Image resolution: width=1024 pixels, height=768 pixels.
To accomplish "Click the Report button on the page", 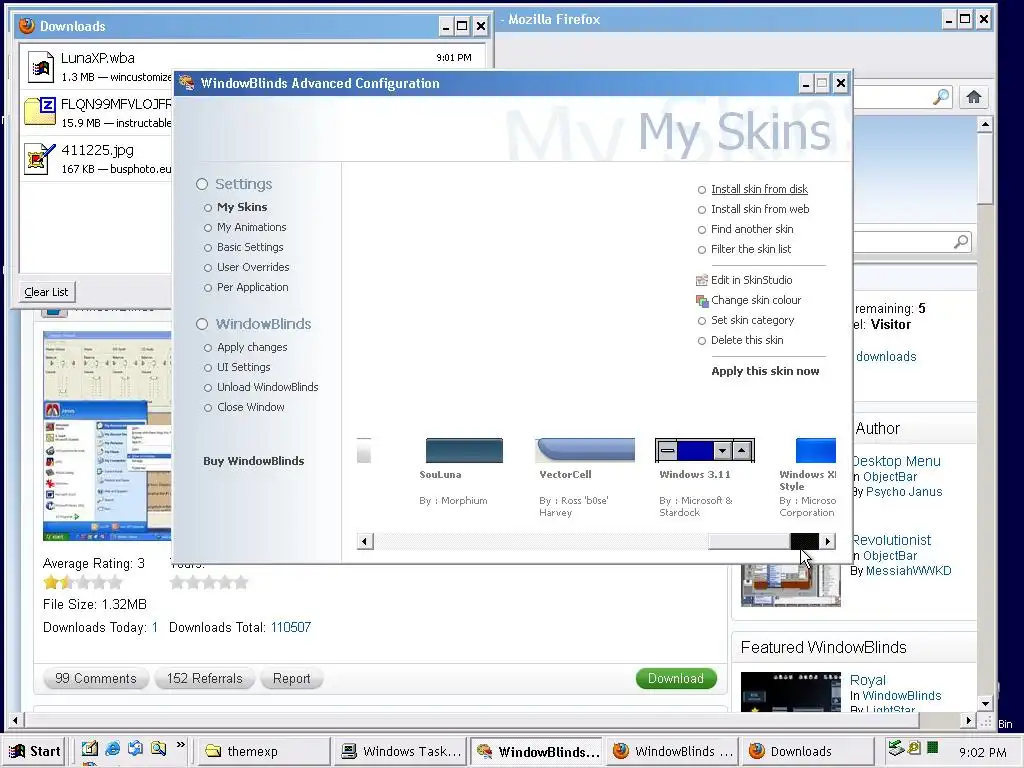I will coord(291,679).
